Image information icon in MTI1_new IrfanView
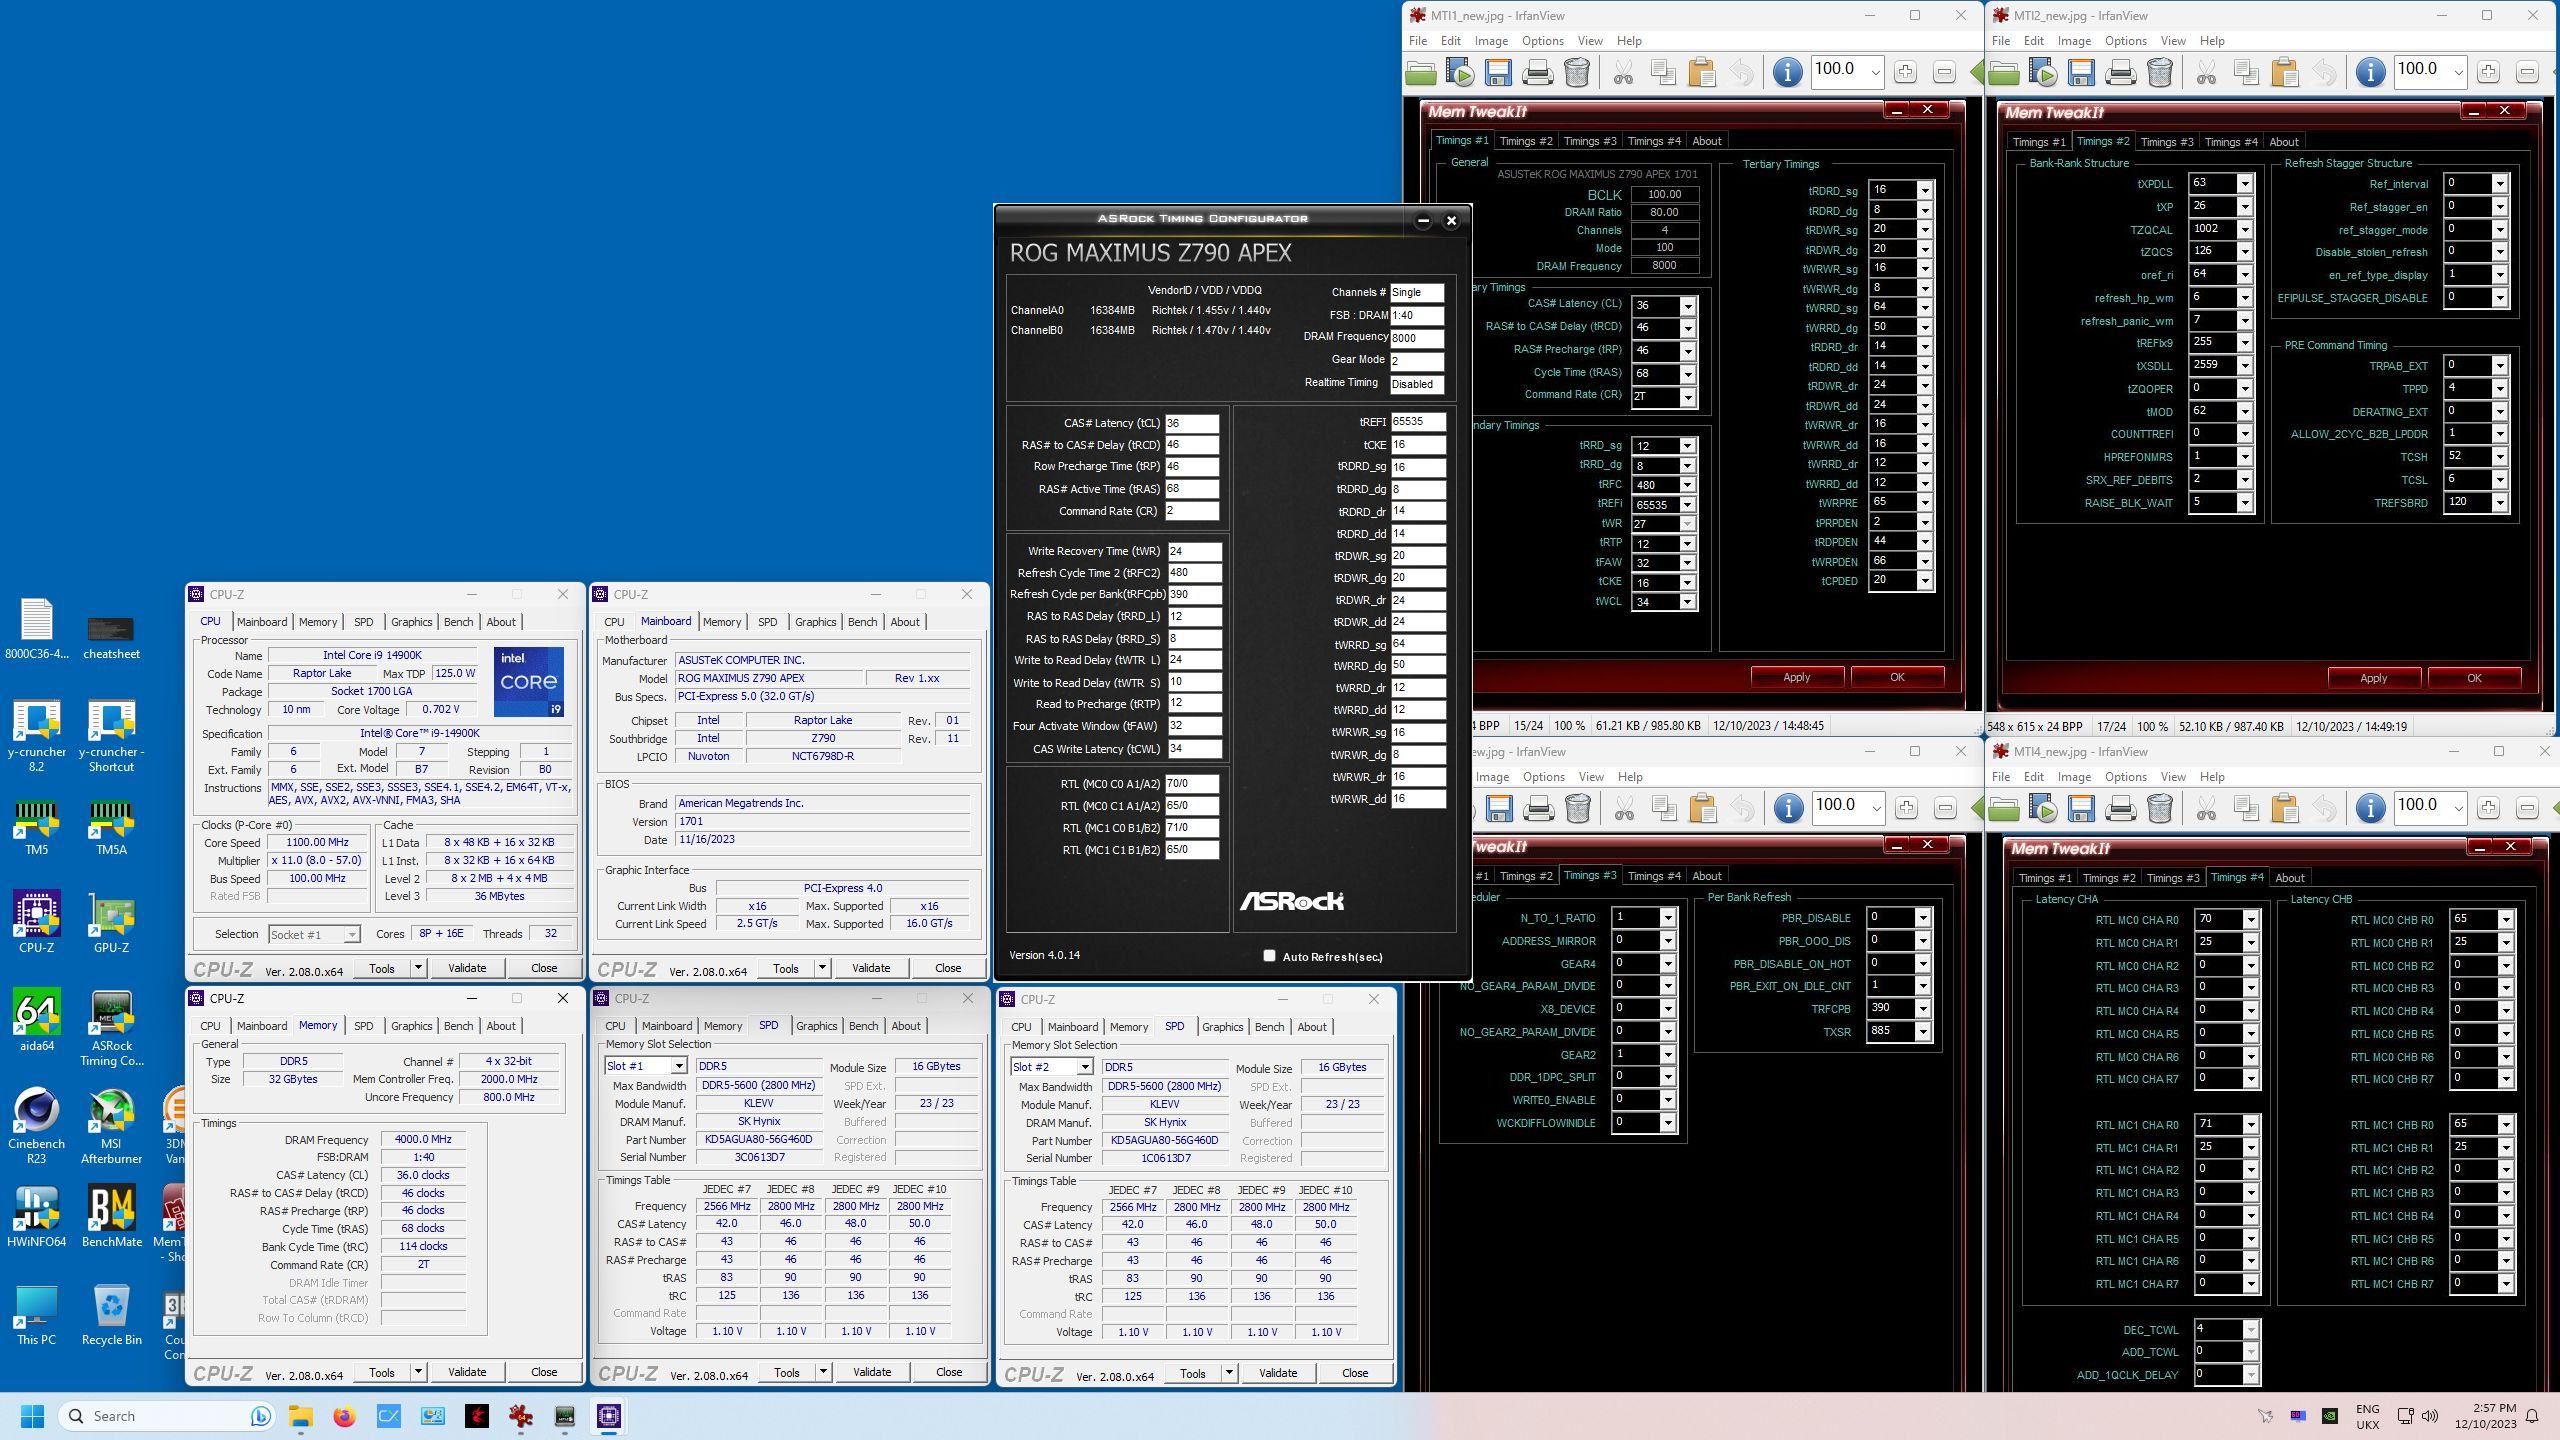Viewport: 2560px width, 1440px height. click(x=1787, y=72)
